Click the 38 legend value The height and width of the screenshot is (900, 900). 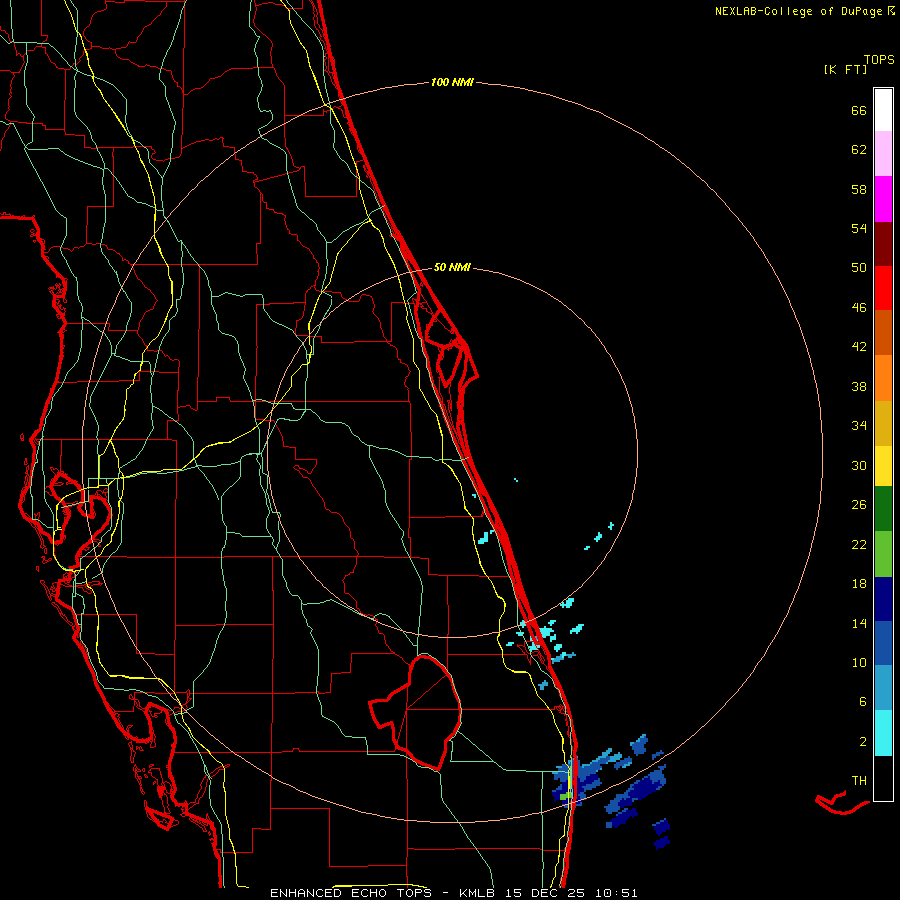859,387
